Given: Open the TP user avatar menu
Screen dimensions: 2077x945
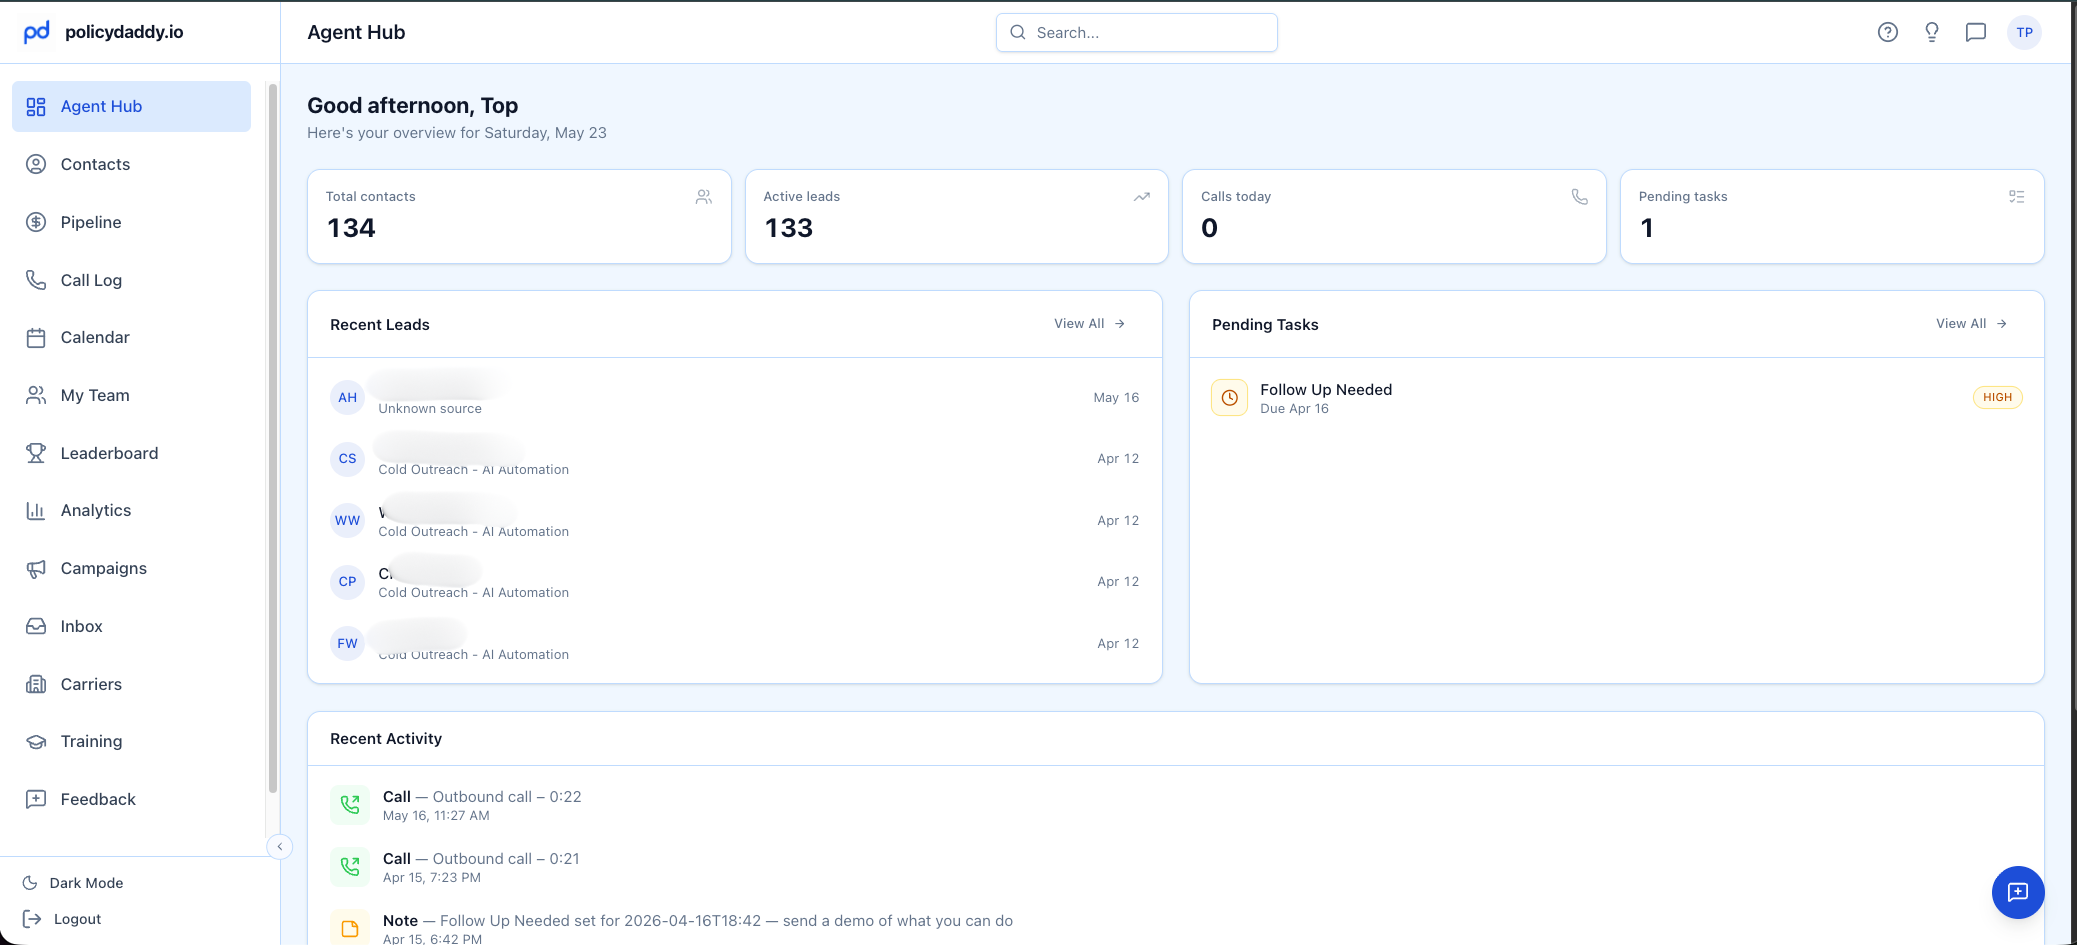Looking at the screenshot, I should tap(2024, 32).
